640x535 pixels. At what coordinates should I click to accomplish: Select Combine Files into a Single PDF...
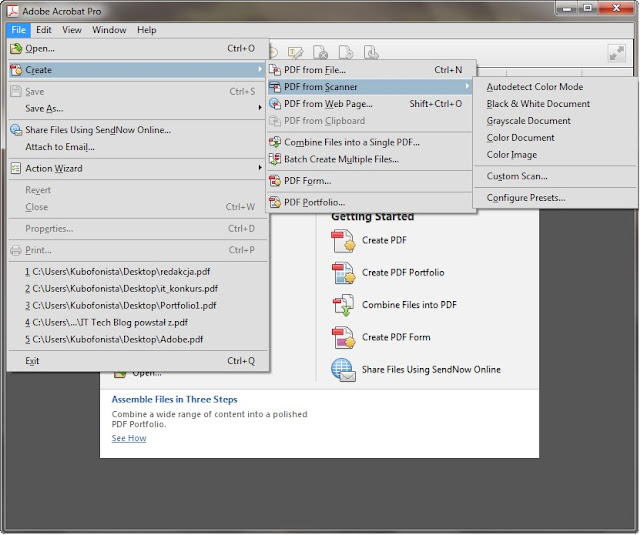[x=371, y=142]
